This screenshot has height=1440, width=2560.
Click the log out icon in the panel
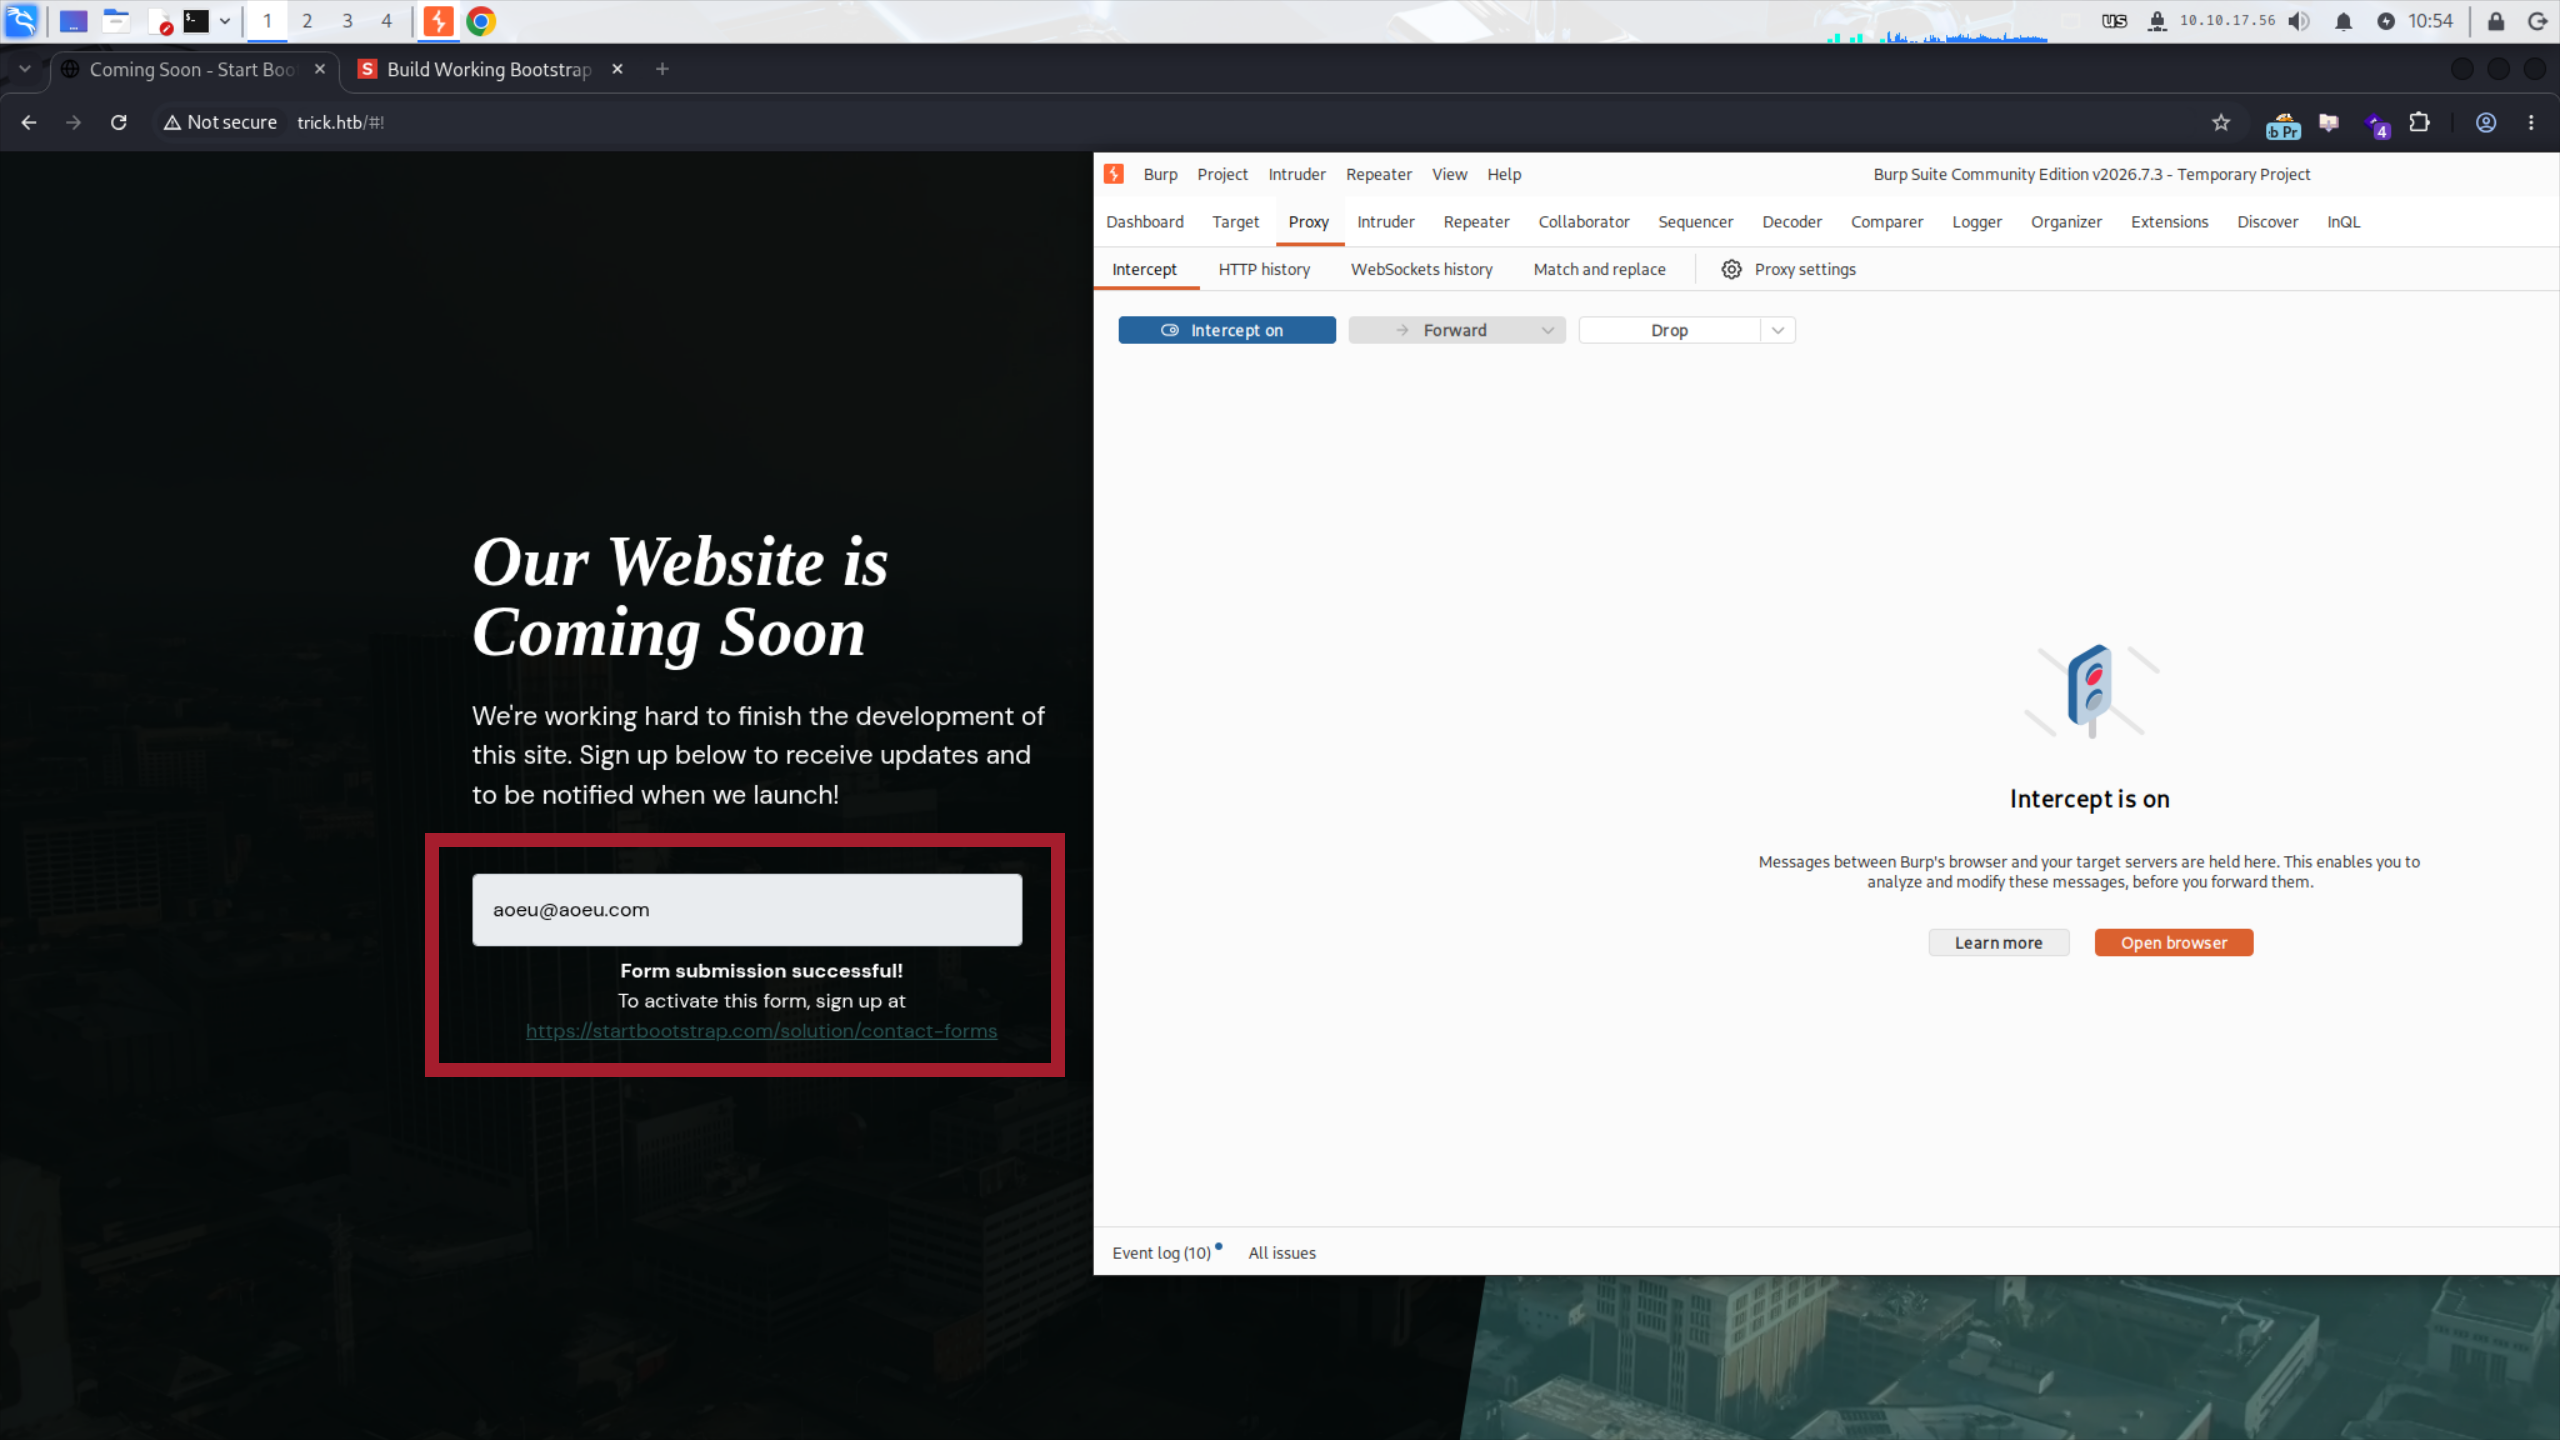point(2537,21)
